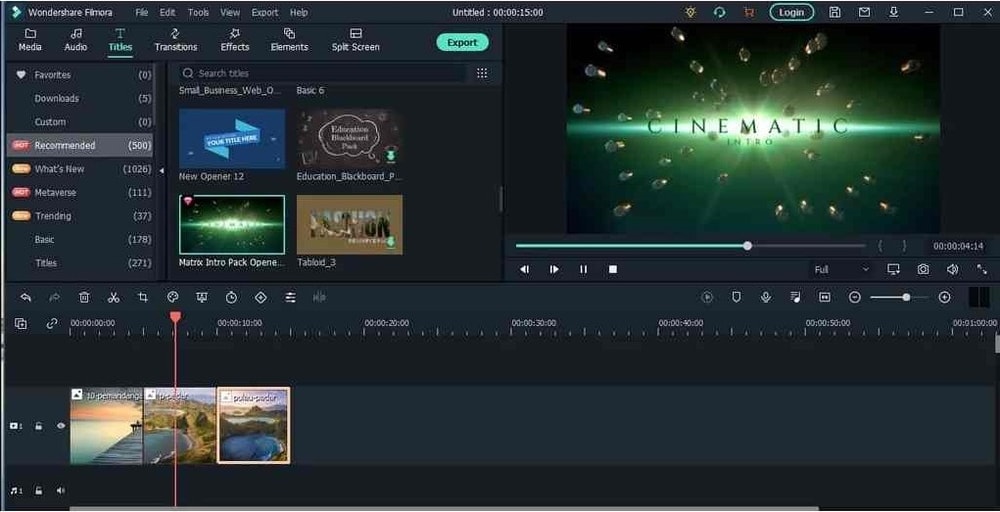Click the Split scissors tool
Viewport: 1000px width, 512px height.
[113, 297]
